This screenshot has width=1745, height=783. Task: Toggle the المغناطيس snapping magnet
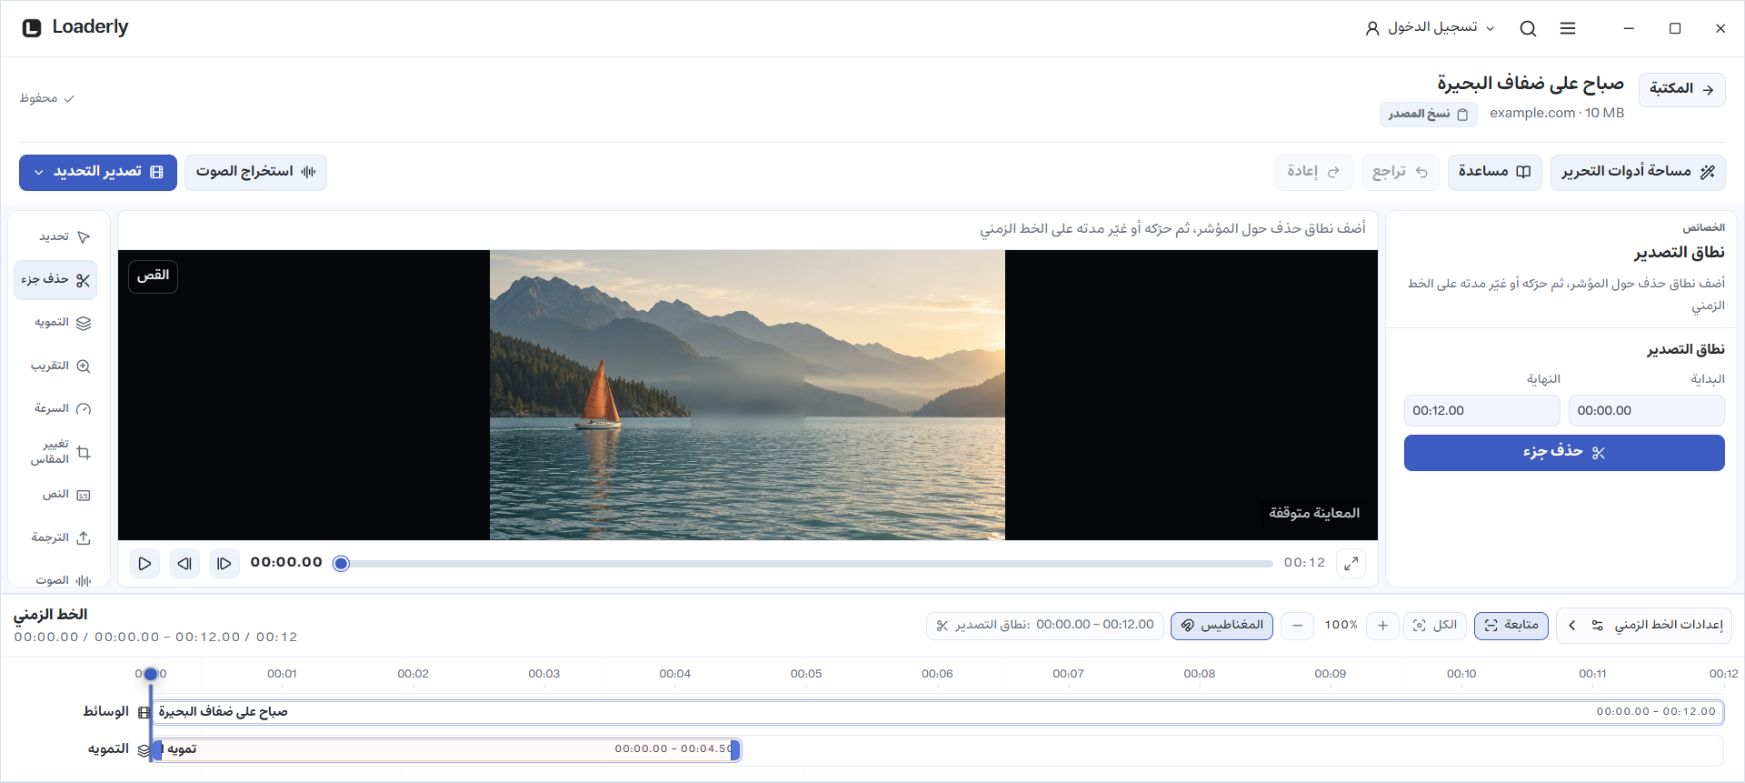point(1222,626)
